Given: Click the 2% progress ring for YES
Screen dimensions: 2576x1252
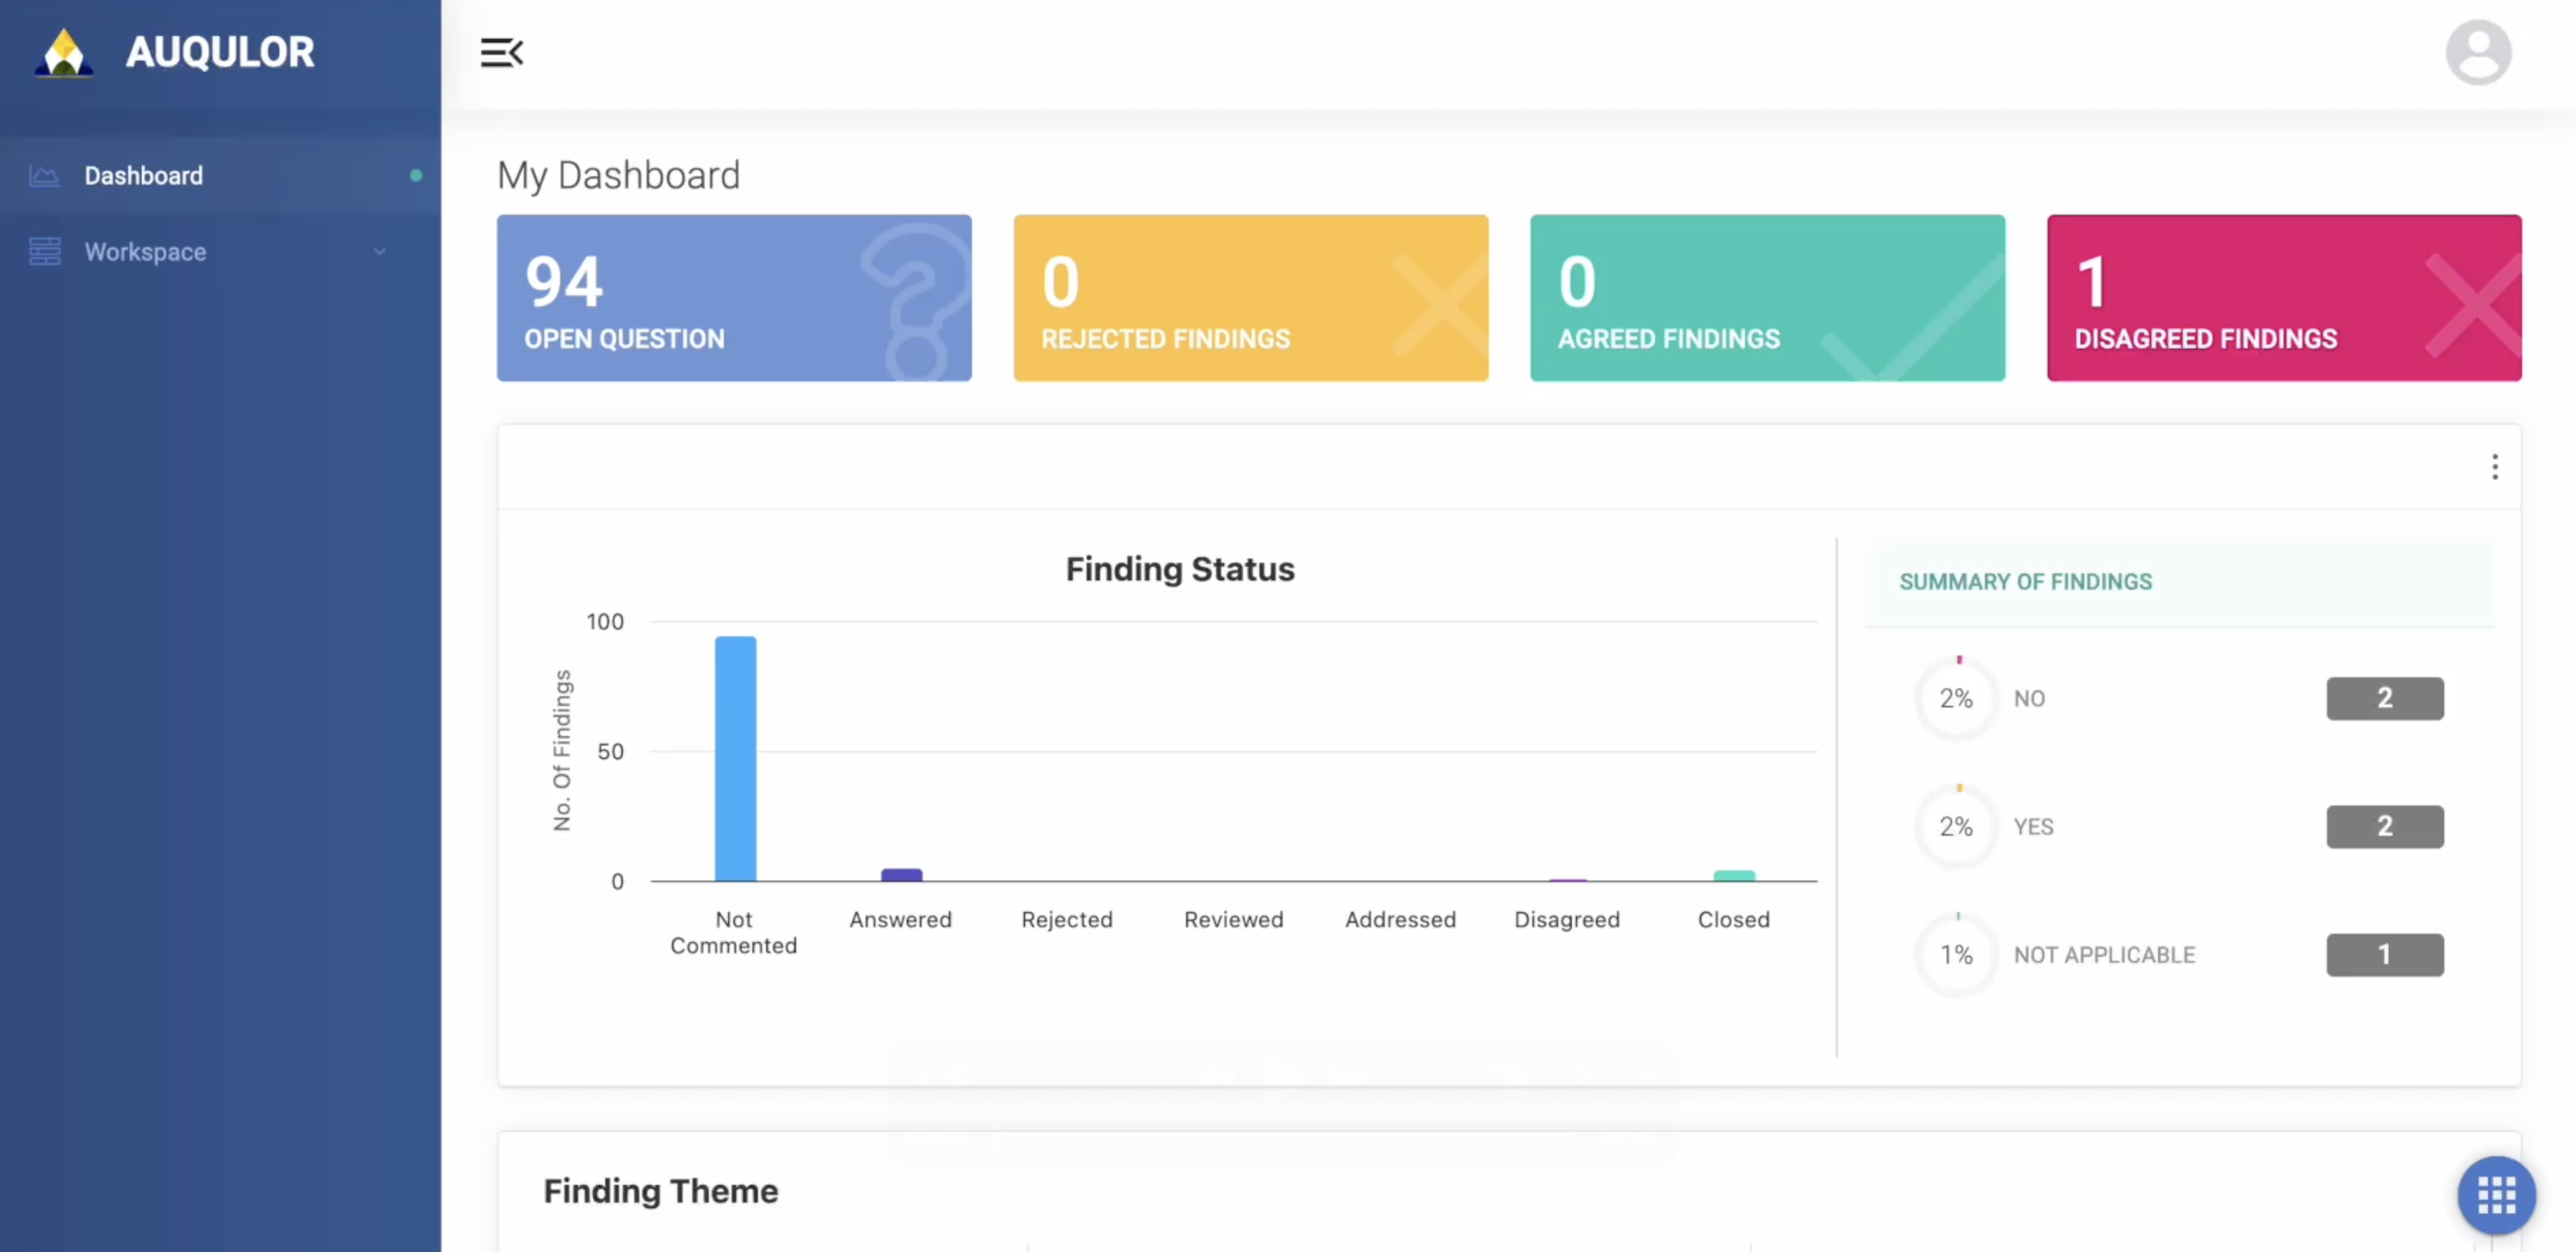Looking at the screenshot, I should [x=1956, y=826].
